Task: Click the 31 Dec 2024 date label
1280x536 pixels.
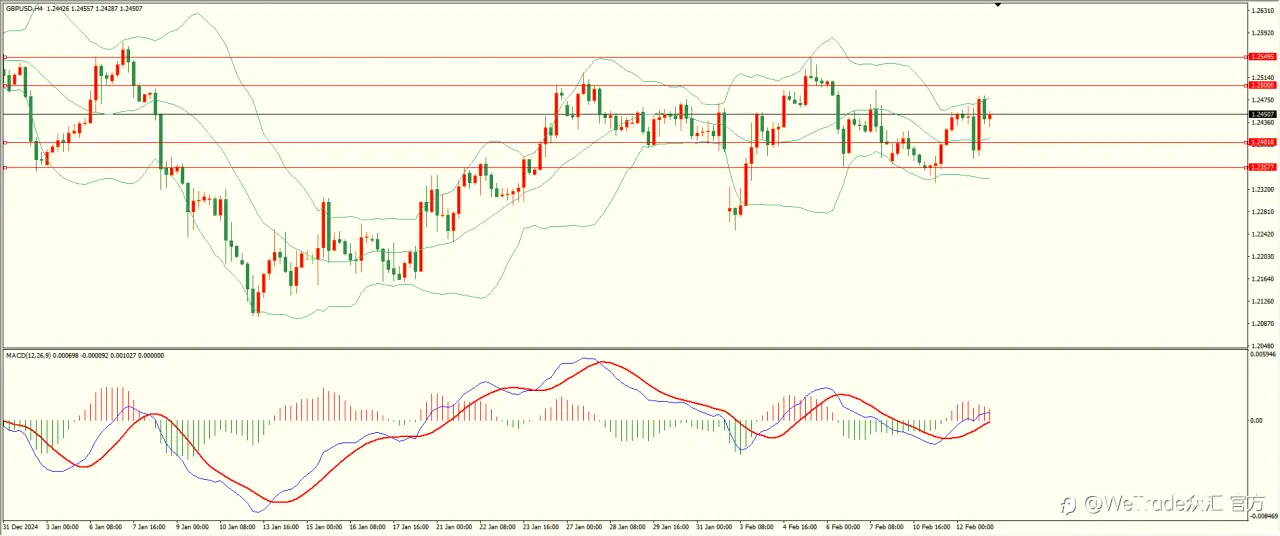Action: [x=20, y=526]
